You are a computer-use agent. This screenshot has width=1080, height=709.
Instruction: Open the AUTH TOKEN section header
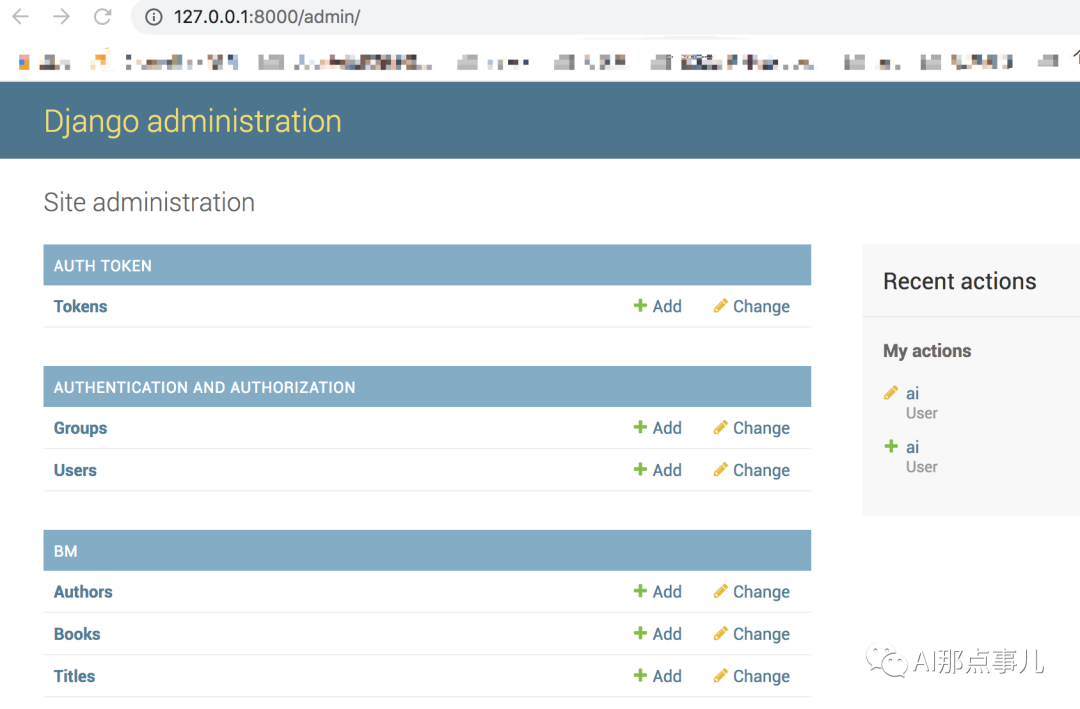[103, 266]
